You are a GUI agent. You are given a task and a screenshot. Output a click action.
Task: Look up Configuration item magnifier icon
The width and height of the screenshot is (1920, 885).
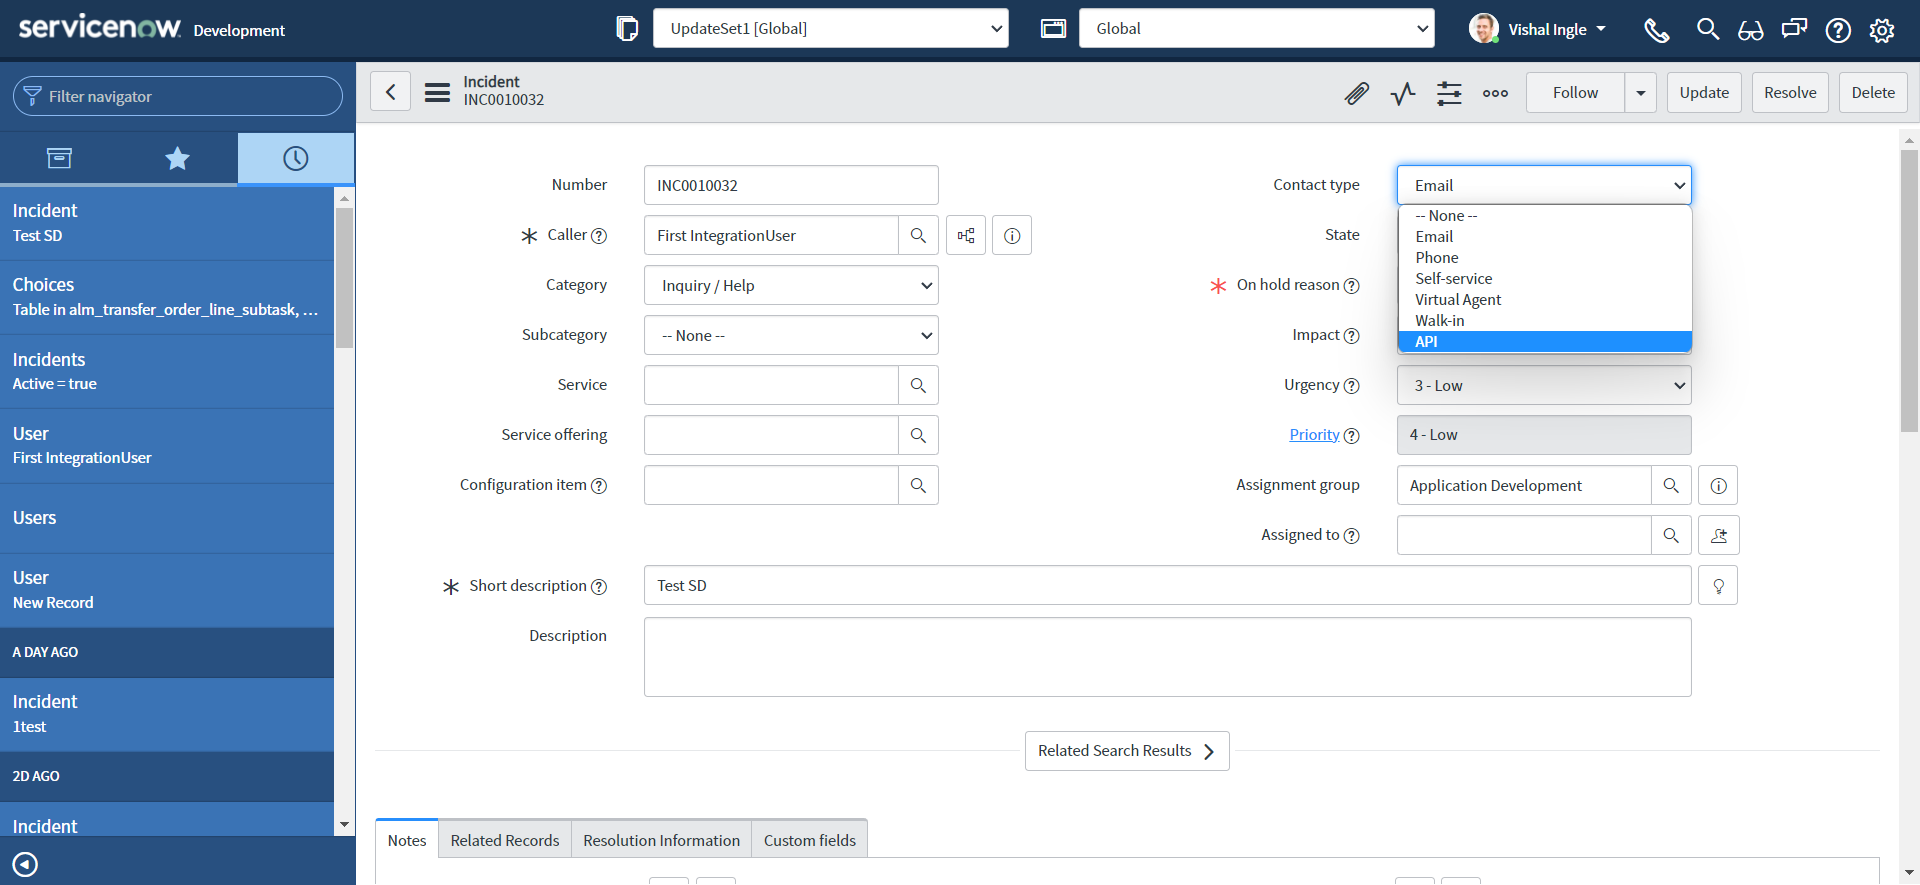918,486
